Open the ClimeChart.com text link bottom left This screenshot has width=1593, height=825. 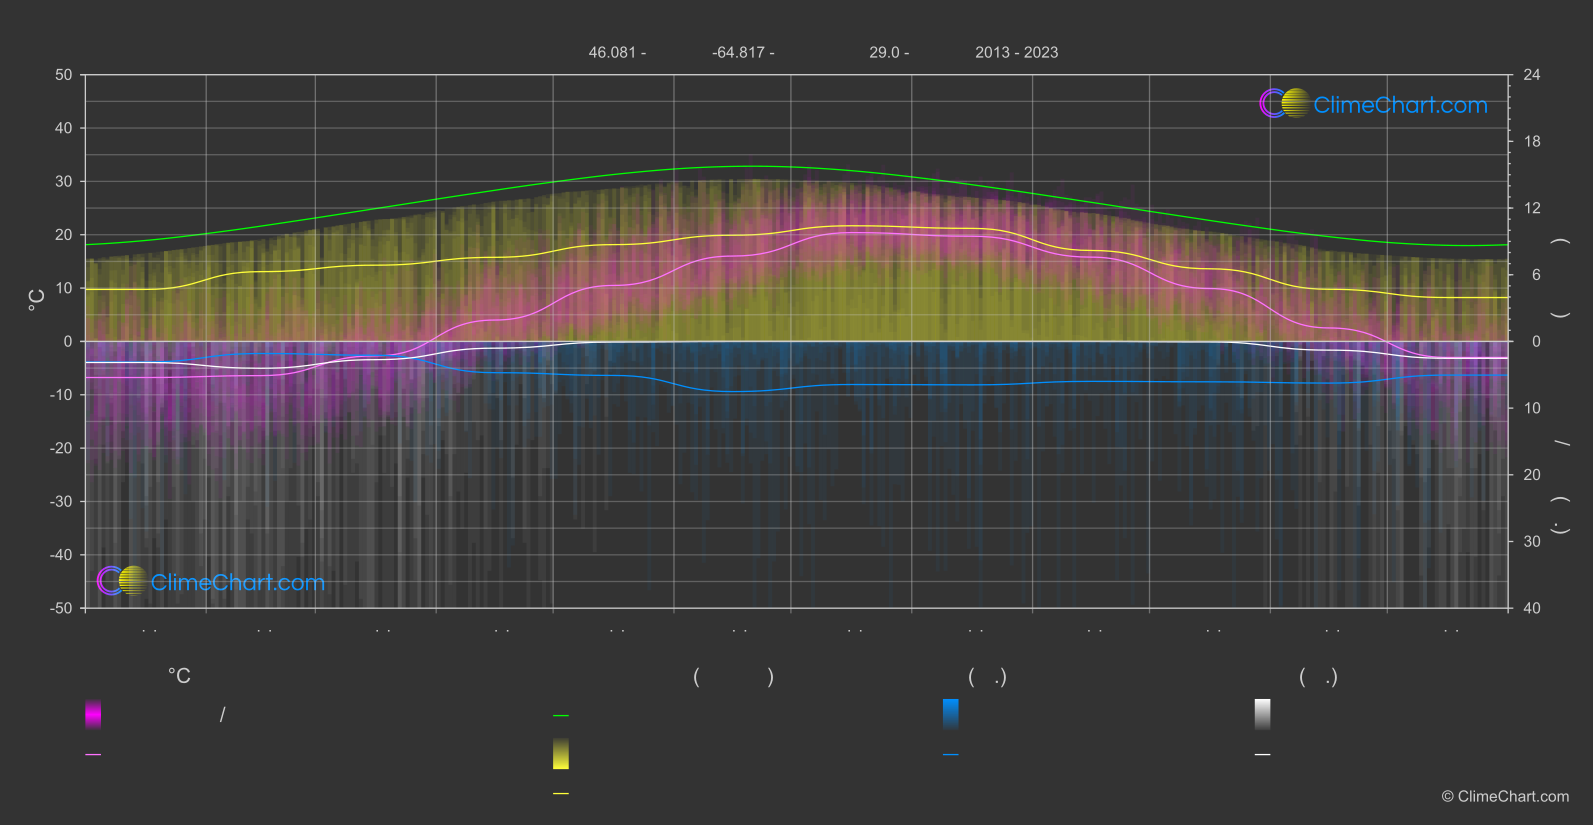[x=238, y=582]
